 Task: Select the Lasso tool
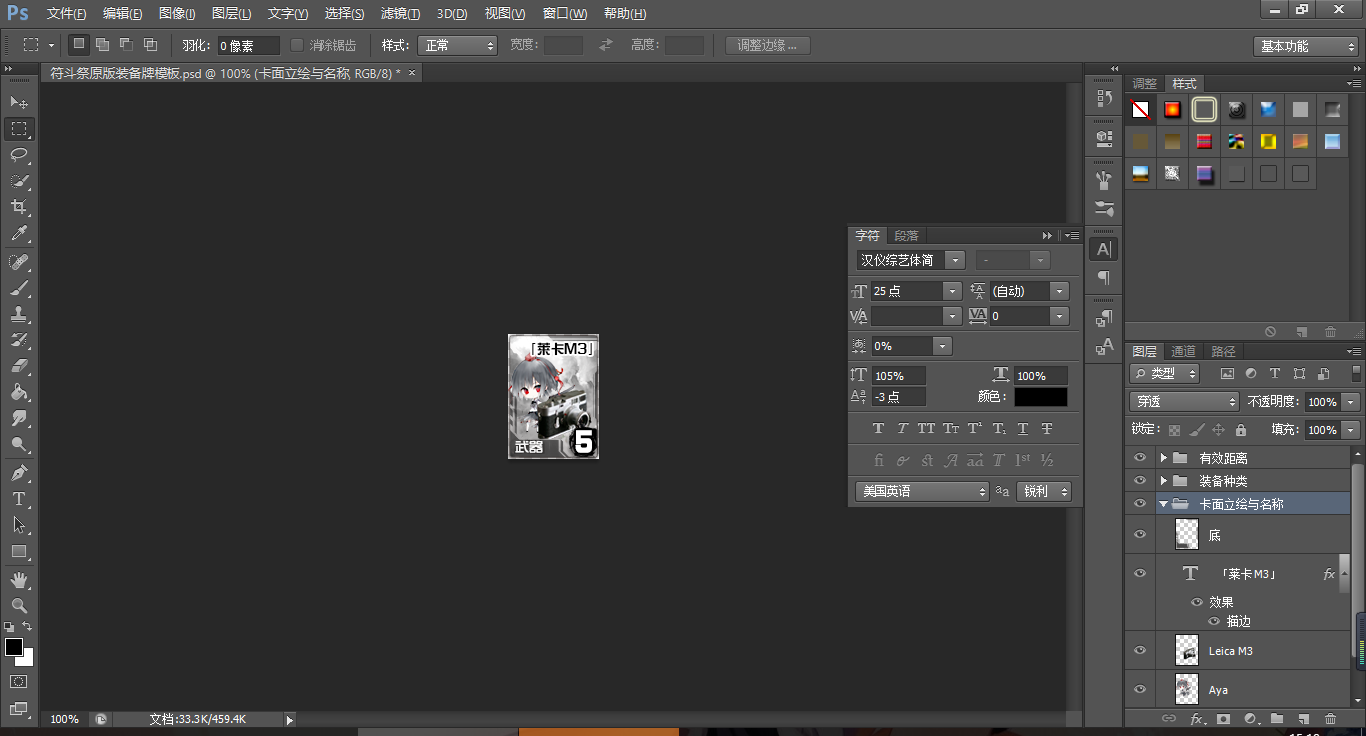click(19, 154)
